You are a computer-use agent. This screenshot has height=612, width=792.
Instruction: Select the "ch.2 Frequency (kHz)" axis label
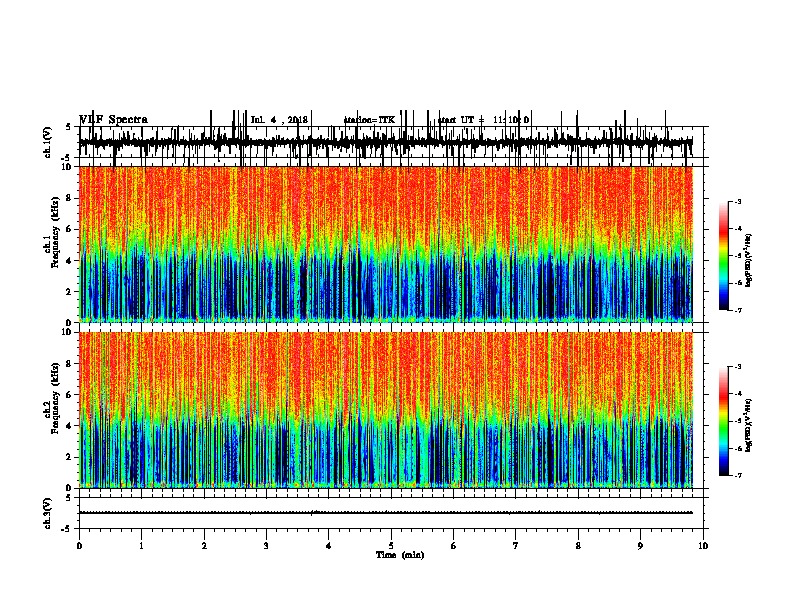52,398
